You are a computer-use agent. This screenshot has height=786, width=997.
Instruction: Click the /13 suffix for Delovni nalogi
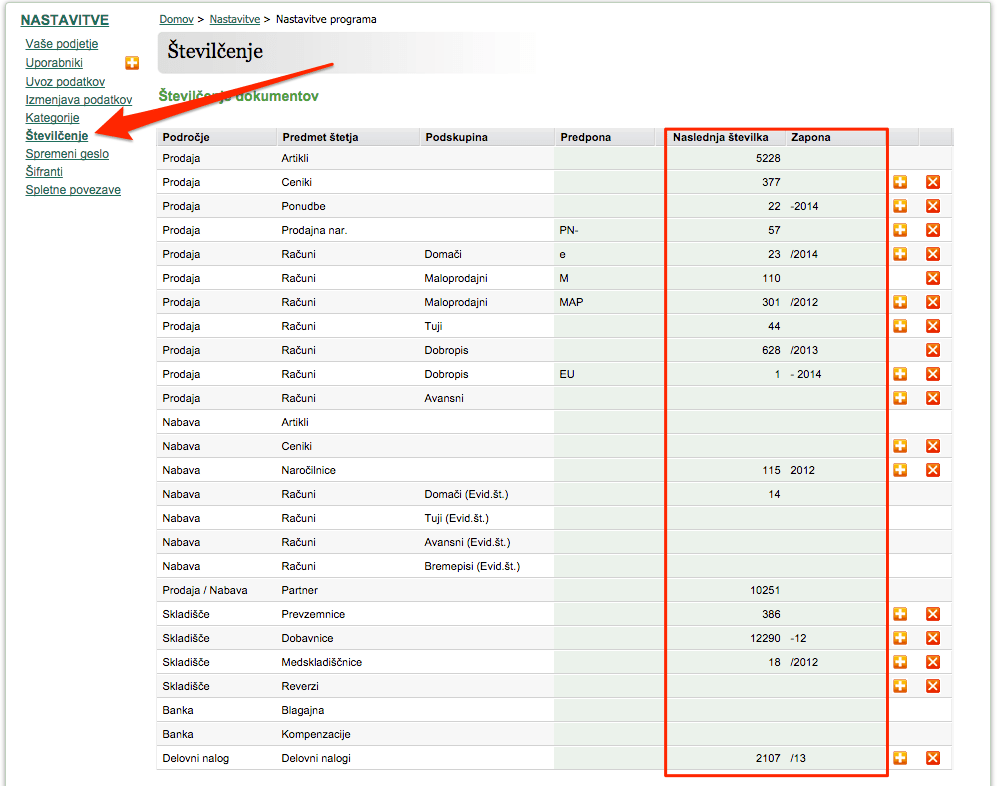coord(798,758)
